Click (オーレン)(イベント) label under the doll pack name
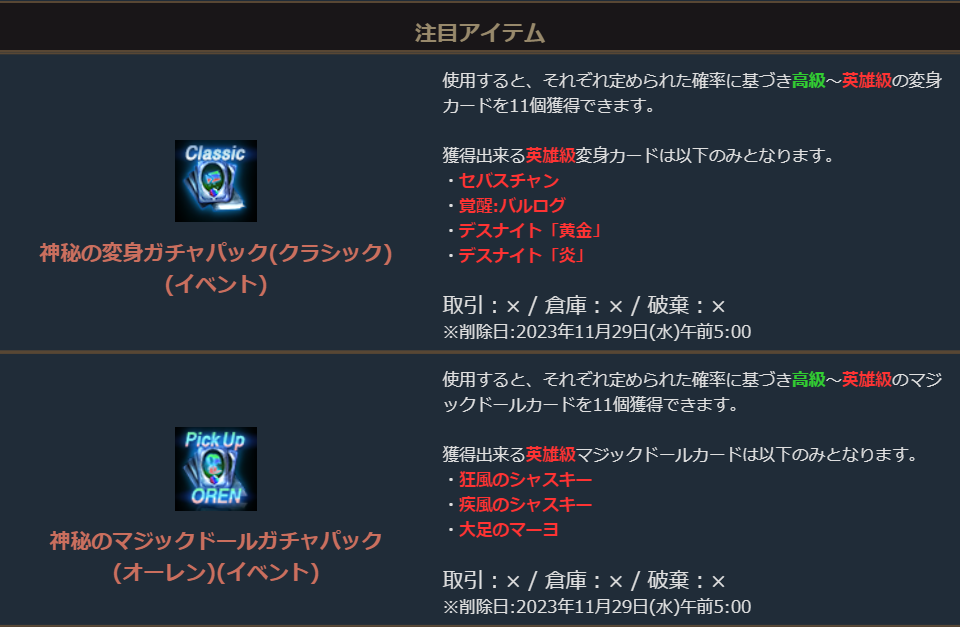Image resolution: width=960 pixels, height=627 pixels. pyautogui.click(x=216, y=573)
